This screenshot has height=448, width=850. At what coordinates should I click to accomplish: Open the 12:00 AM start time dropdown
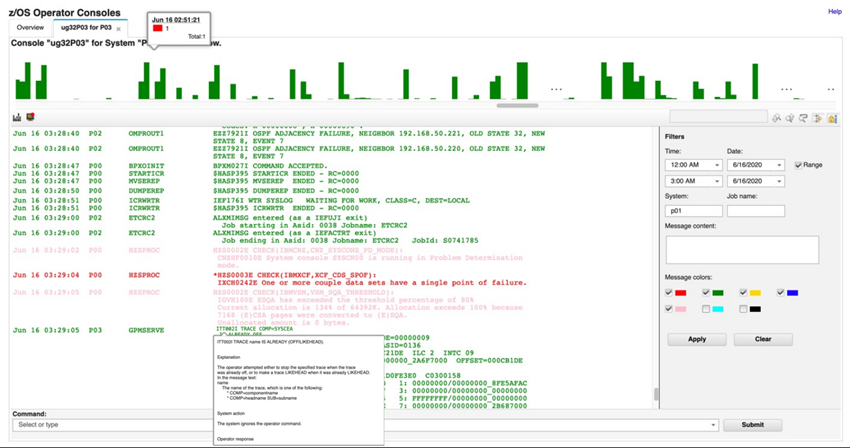click(x=717, y=165)
